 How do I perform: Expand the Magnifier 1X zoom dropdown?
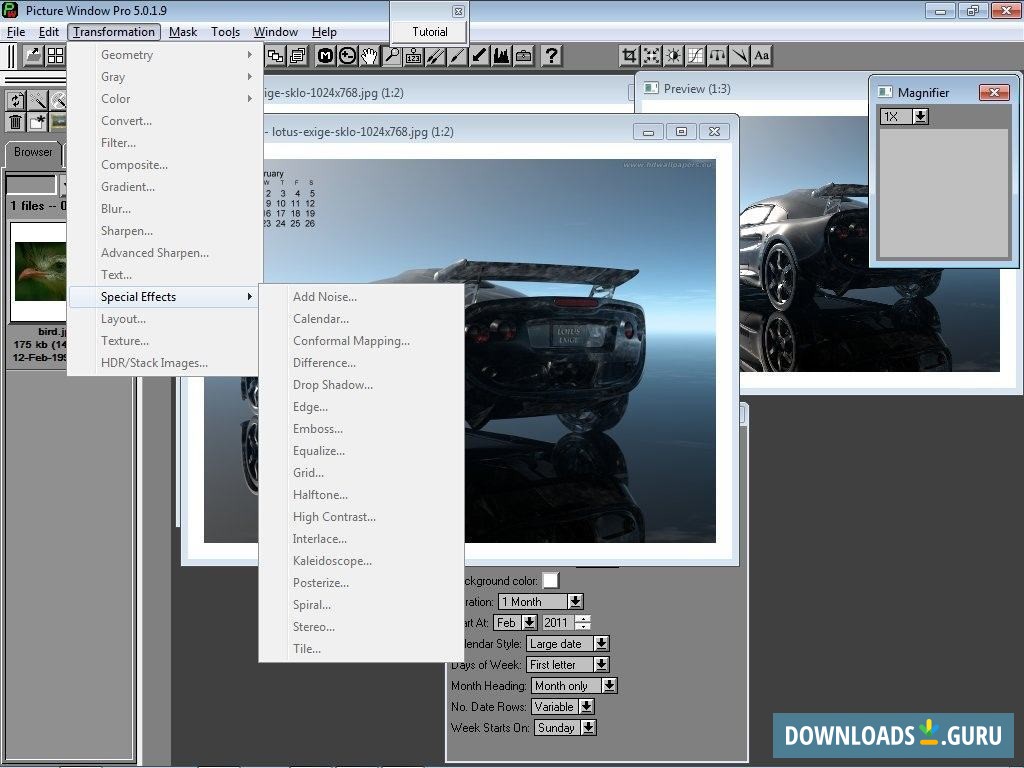(920, 117)
